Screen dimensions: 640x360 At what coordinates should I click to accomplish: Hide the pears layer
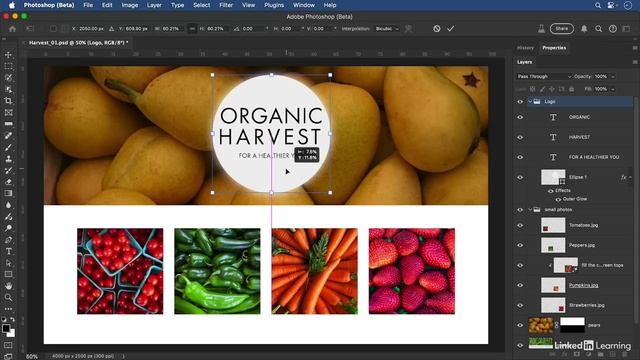click(x=520, y=325)
